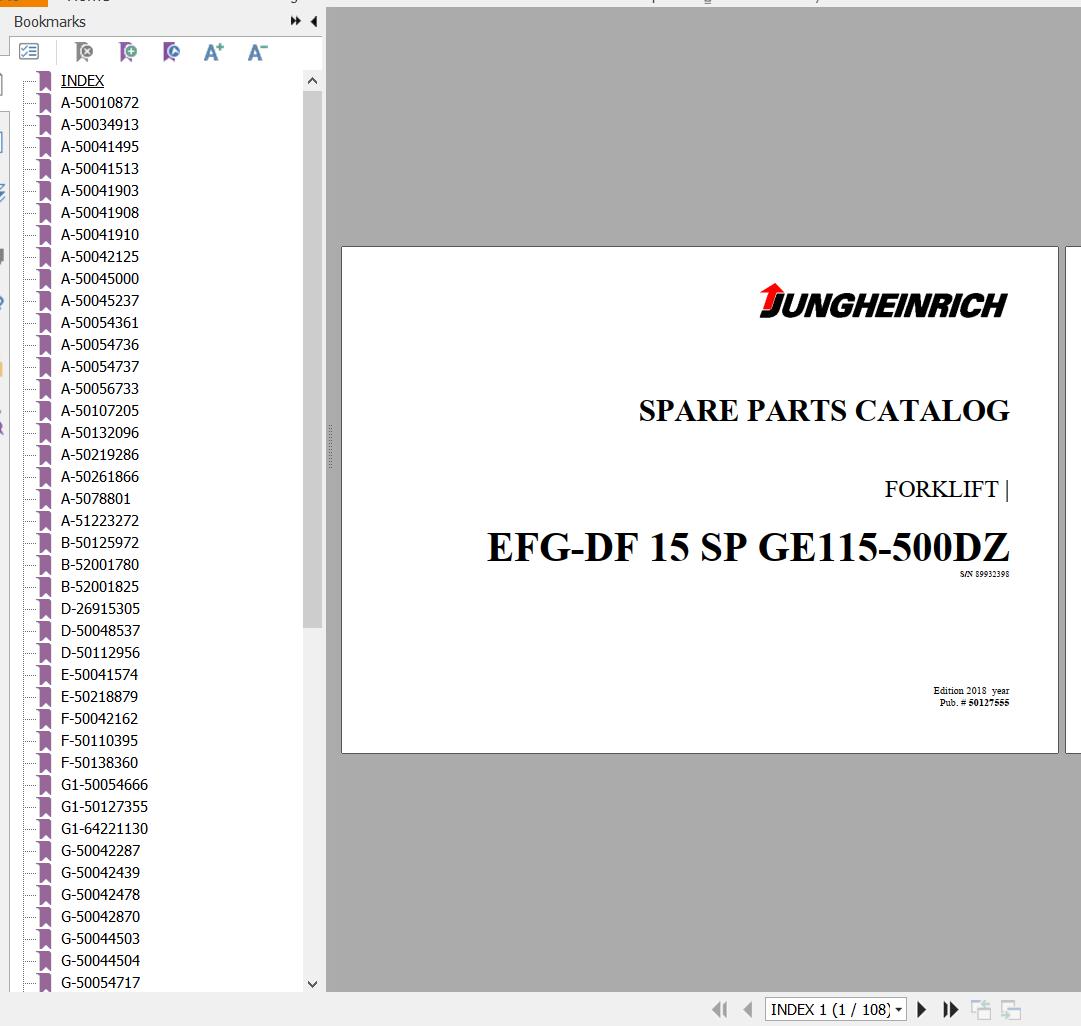Viewport: 1081px width, 1026px height.
Task: Go to bookmark A-50045237
Action: [x=100, y=301]
